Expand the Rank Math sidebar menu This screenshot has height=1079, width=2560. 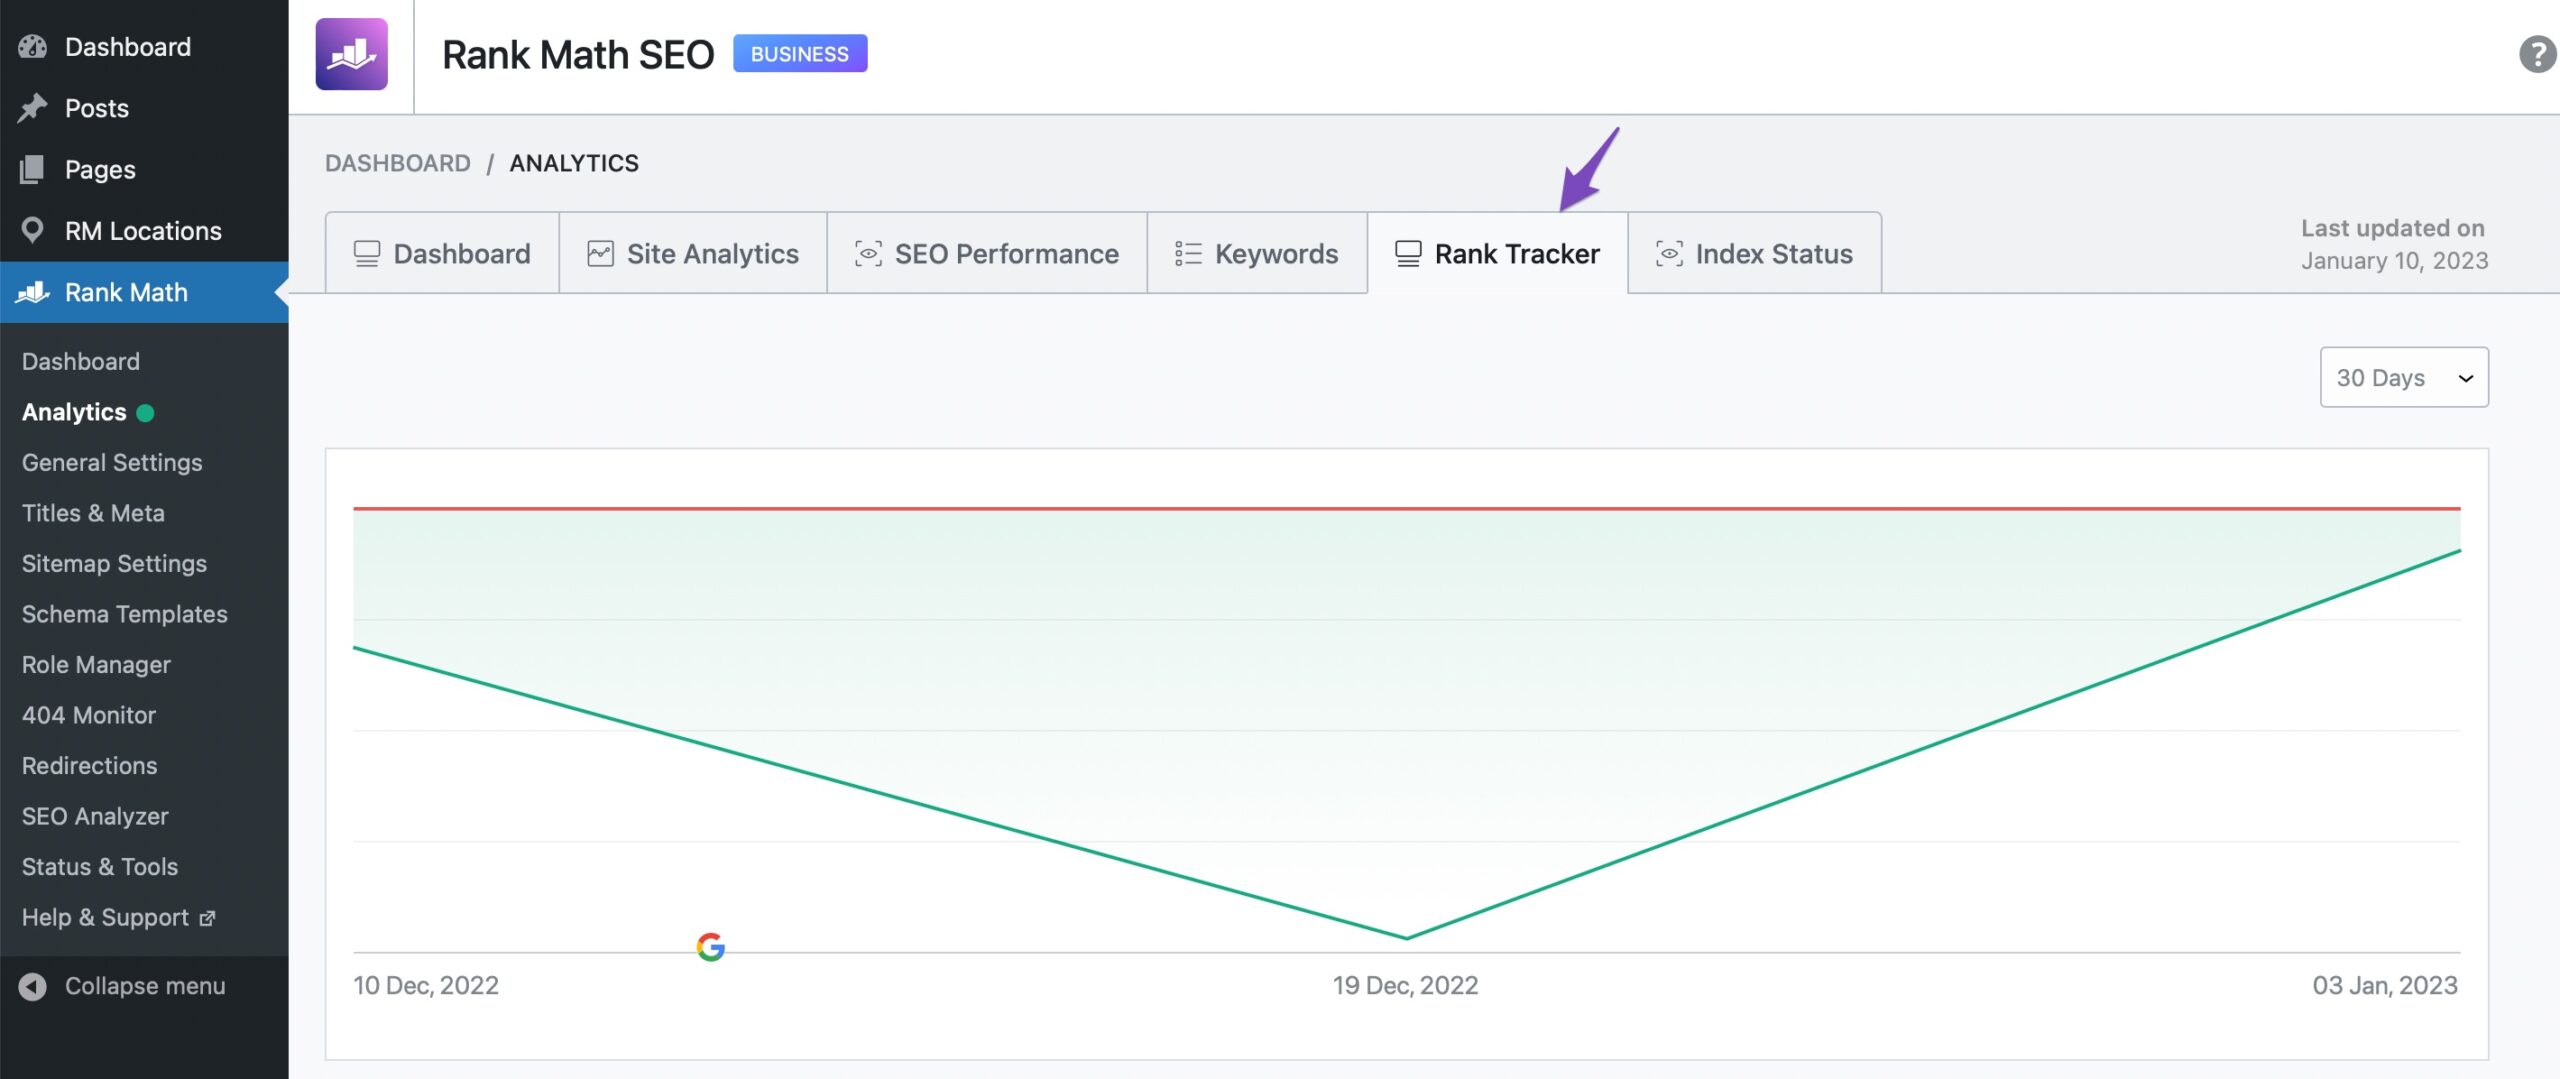tap(127, 292)
